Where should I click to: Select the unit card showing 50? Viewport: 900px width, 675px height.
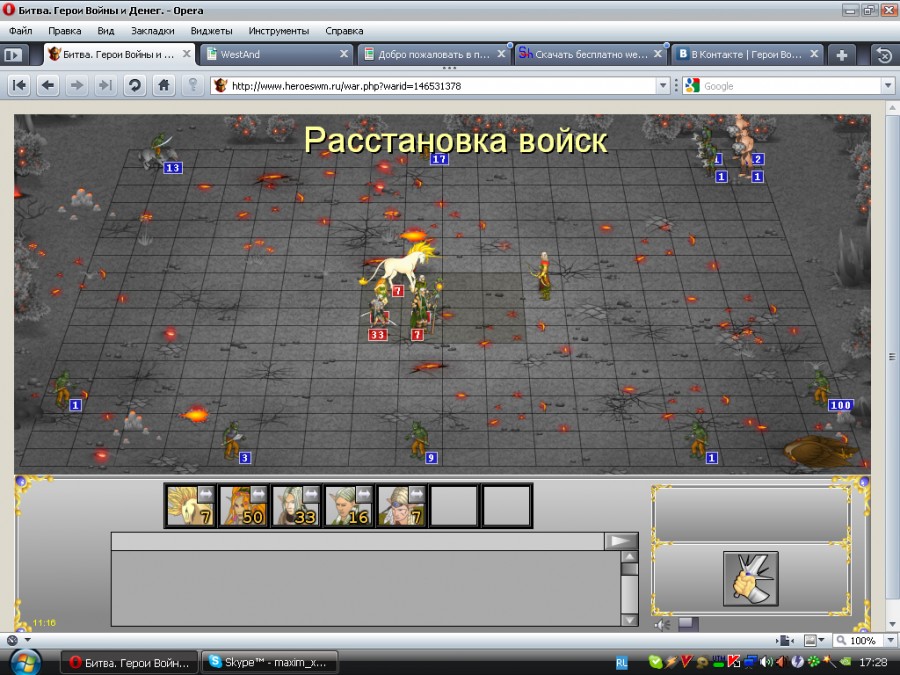coord(243,506)
